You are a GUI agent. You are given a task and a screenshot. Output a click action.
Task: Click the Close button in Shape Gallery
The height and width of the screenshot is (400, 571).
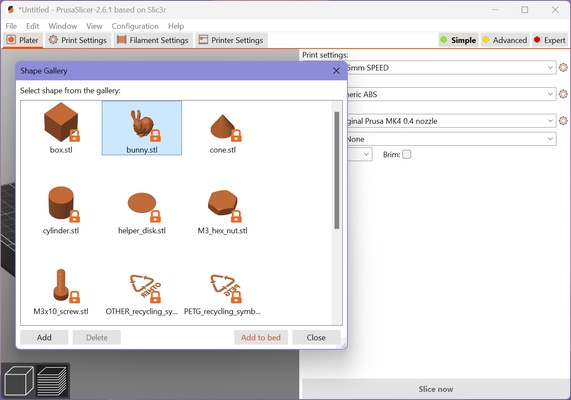coord(316,337)
